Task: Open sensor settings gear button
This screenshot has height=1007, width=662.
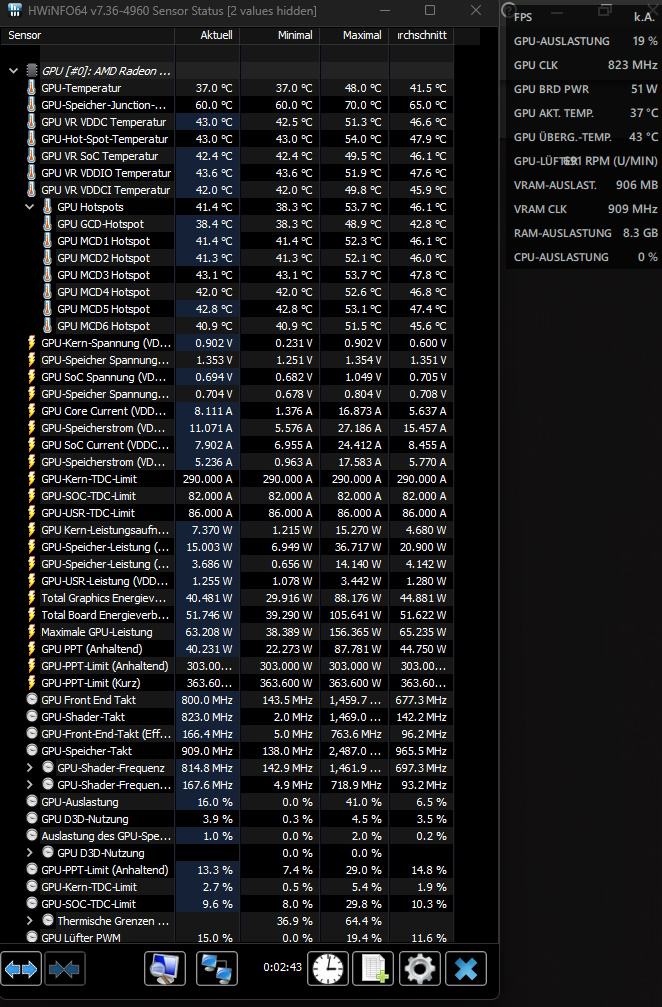Action: (419, 968)
